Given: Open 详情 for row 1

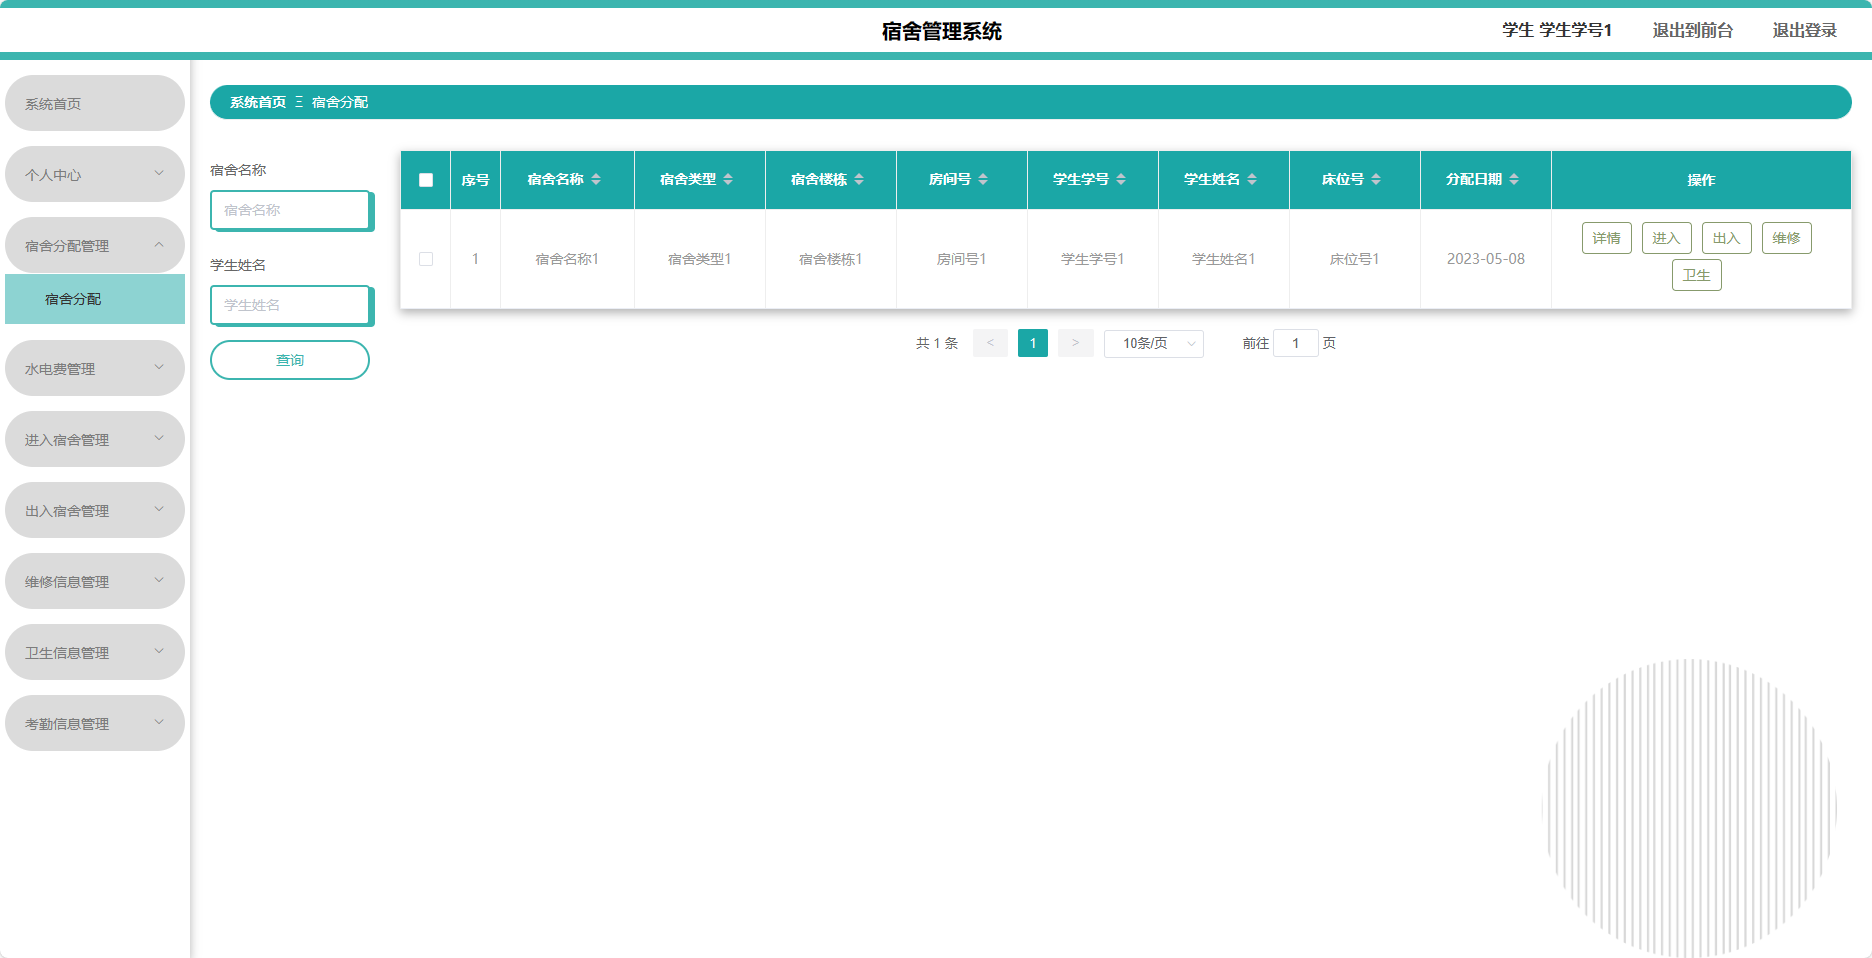Looking at the screenshot, I should point(1607,238).
